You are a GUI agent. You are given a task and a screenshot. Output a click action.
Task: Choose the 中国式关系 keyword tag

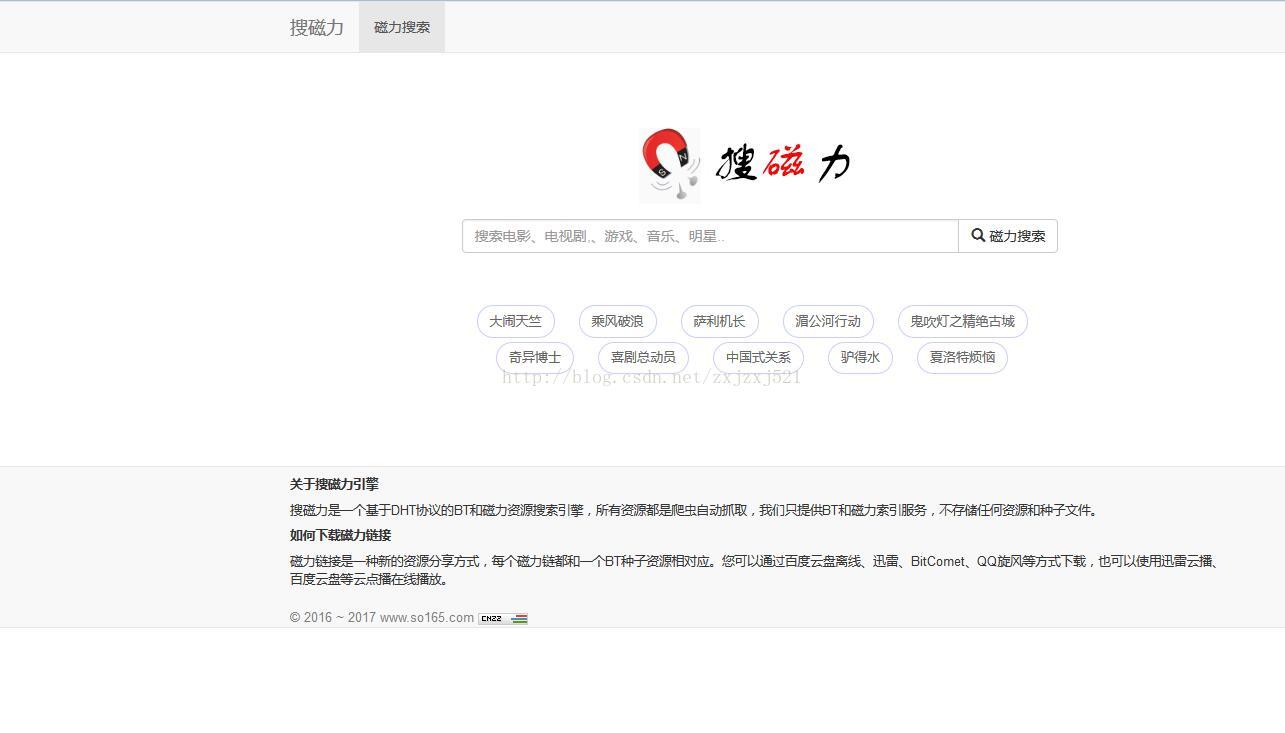click(x=758, y=357)
